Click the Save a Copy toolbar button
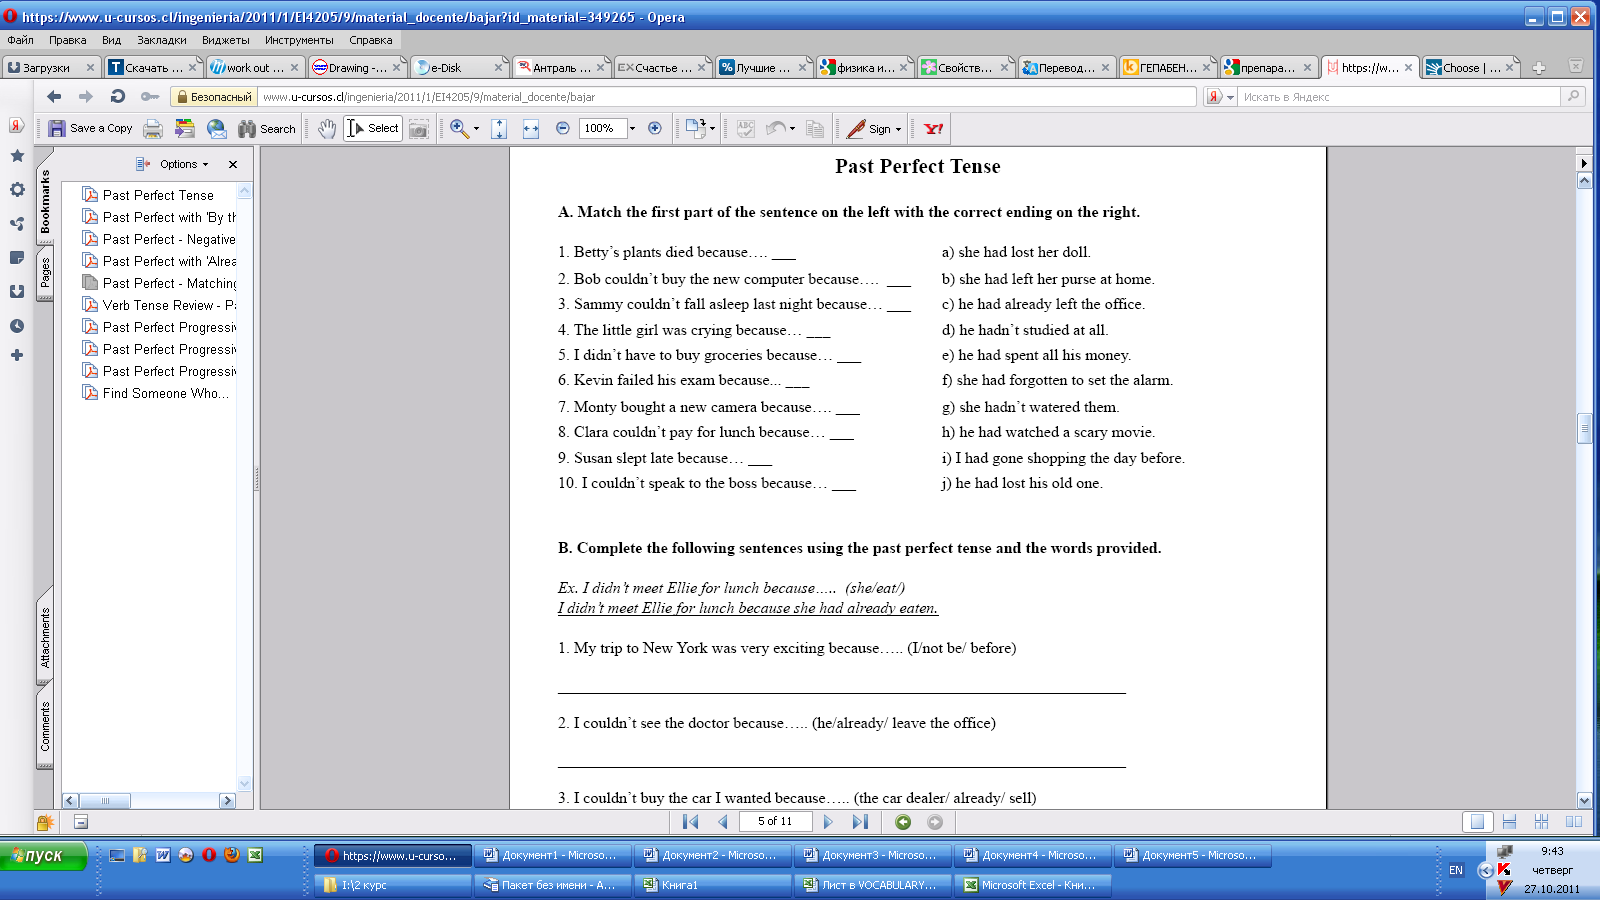This screenshot has height=900, width=1600. tap(91, 128)
